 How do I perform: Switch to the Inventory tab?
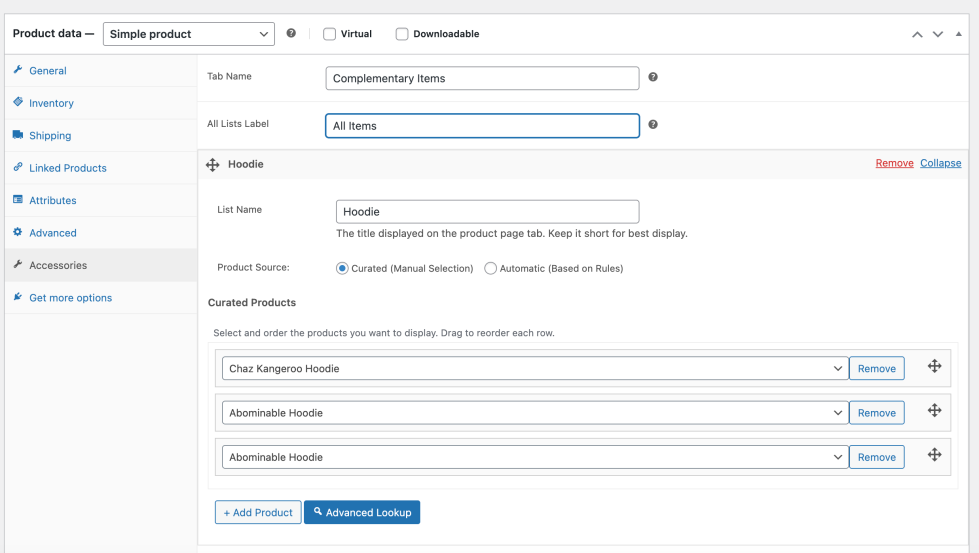(x=51, y=103)
